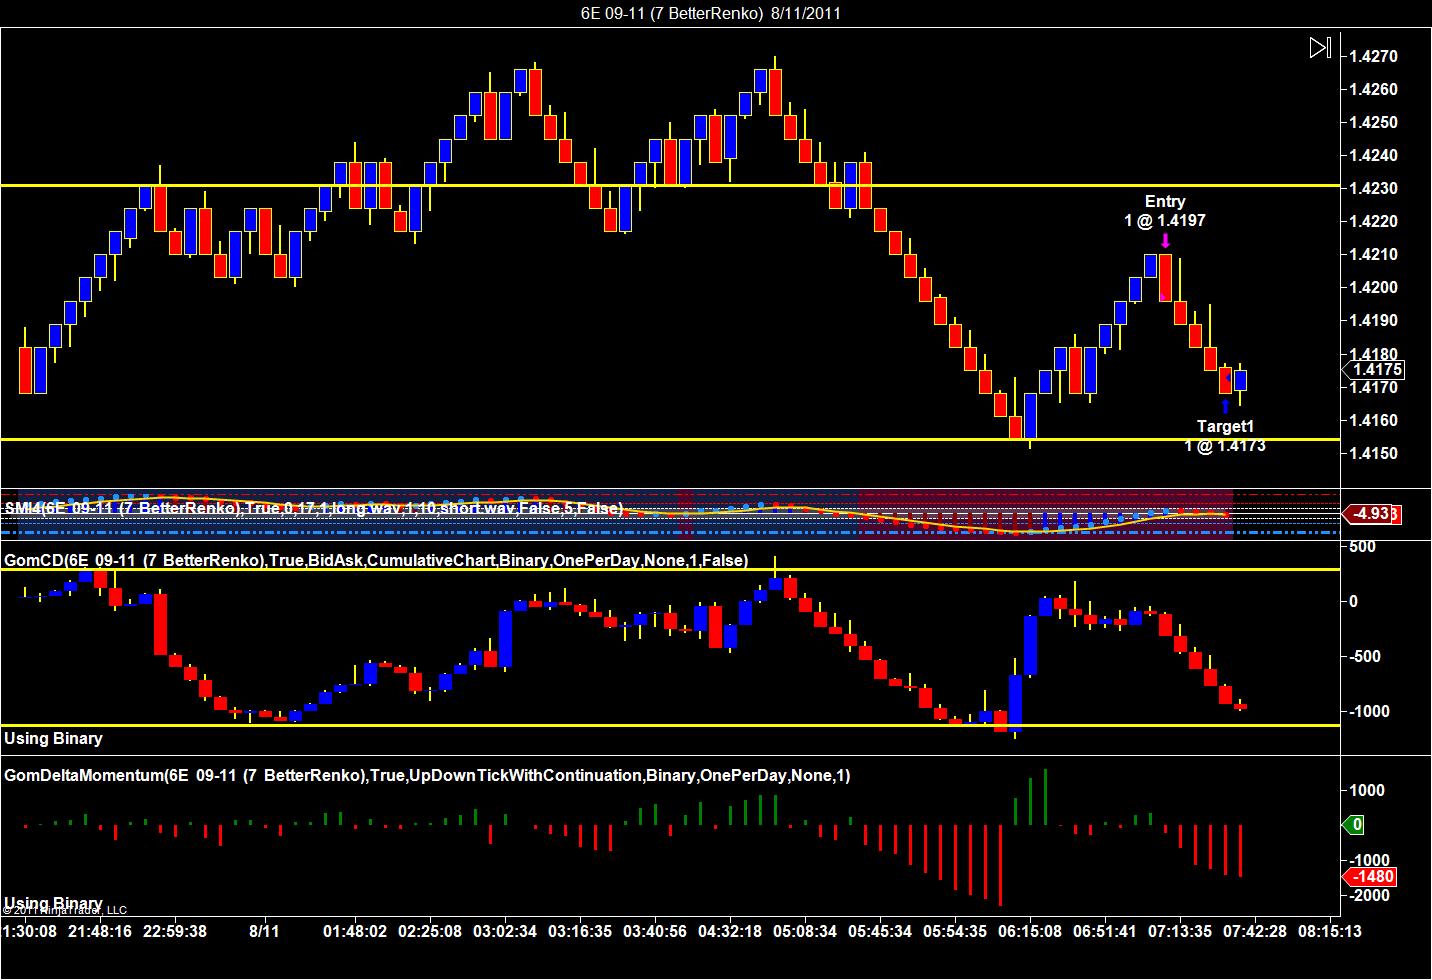Select the lower yellow line in GomCD panel
The image size is (1432, 980).
point(670,725)
